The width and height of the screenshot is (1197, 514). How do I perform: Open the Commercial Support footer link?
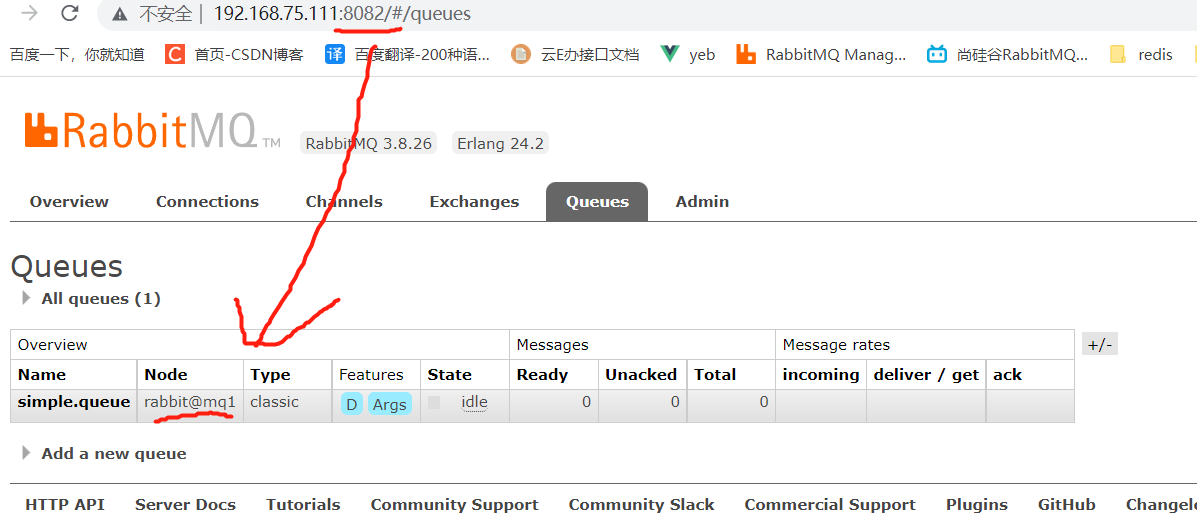click(830, 505)
